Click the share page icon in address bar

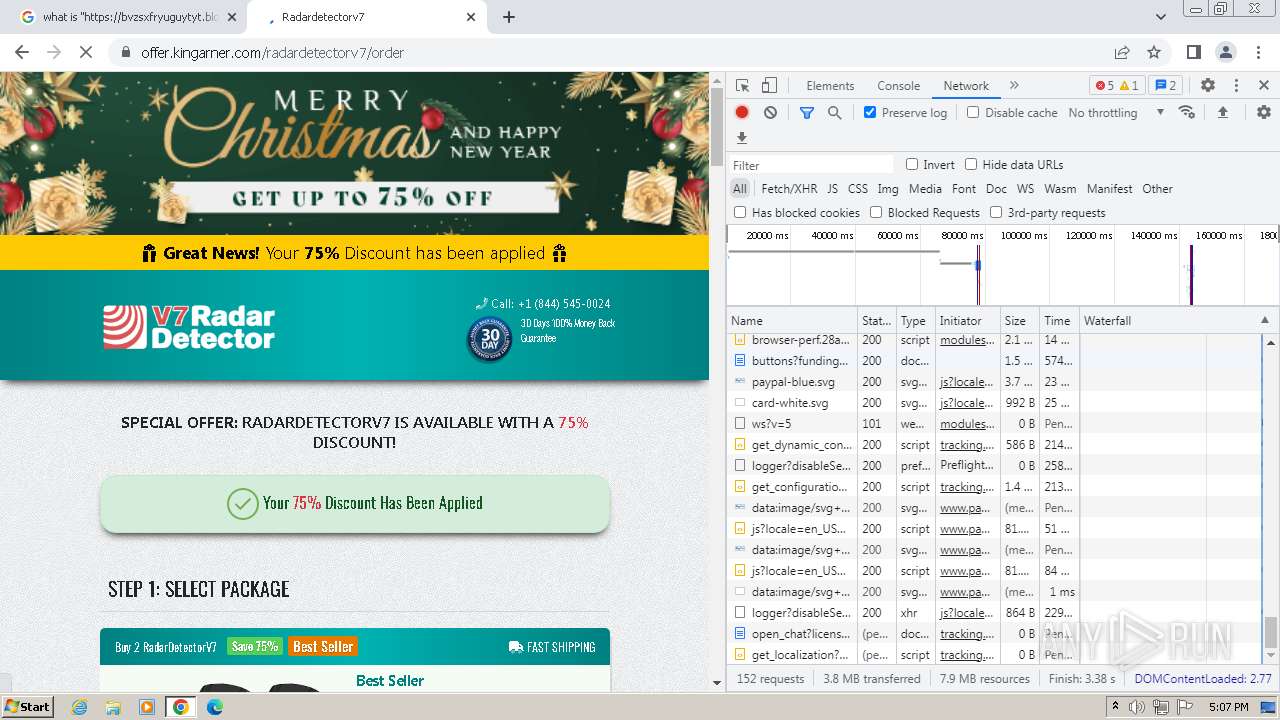click(1122, 52)
